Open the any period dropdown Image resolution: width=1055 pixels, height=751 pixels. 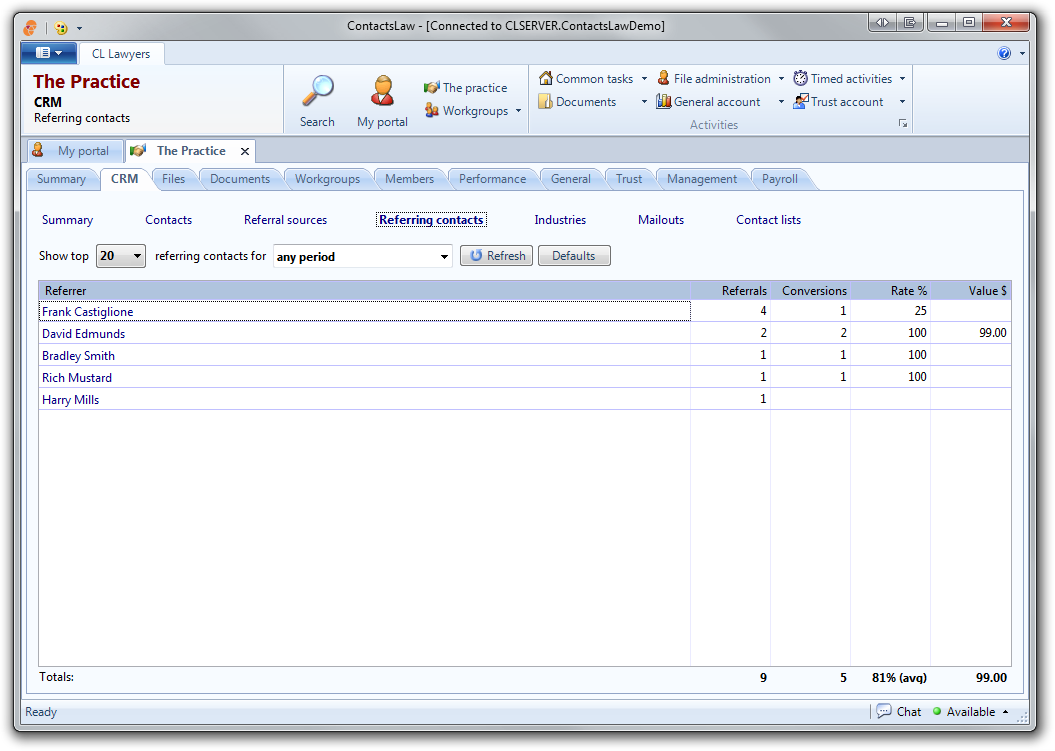pyautogui.click(x=363, y=256)
